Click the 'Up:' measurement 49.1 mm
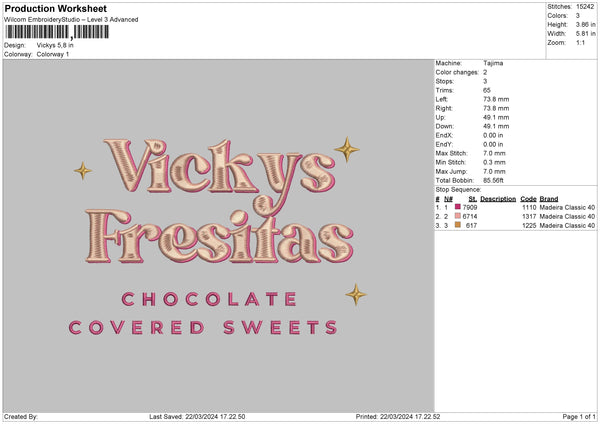This screenshot has height=424, width=600. point(496,117)
